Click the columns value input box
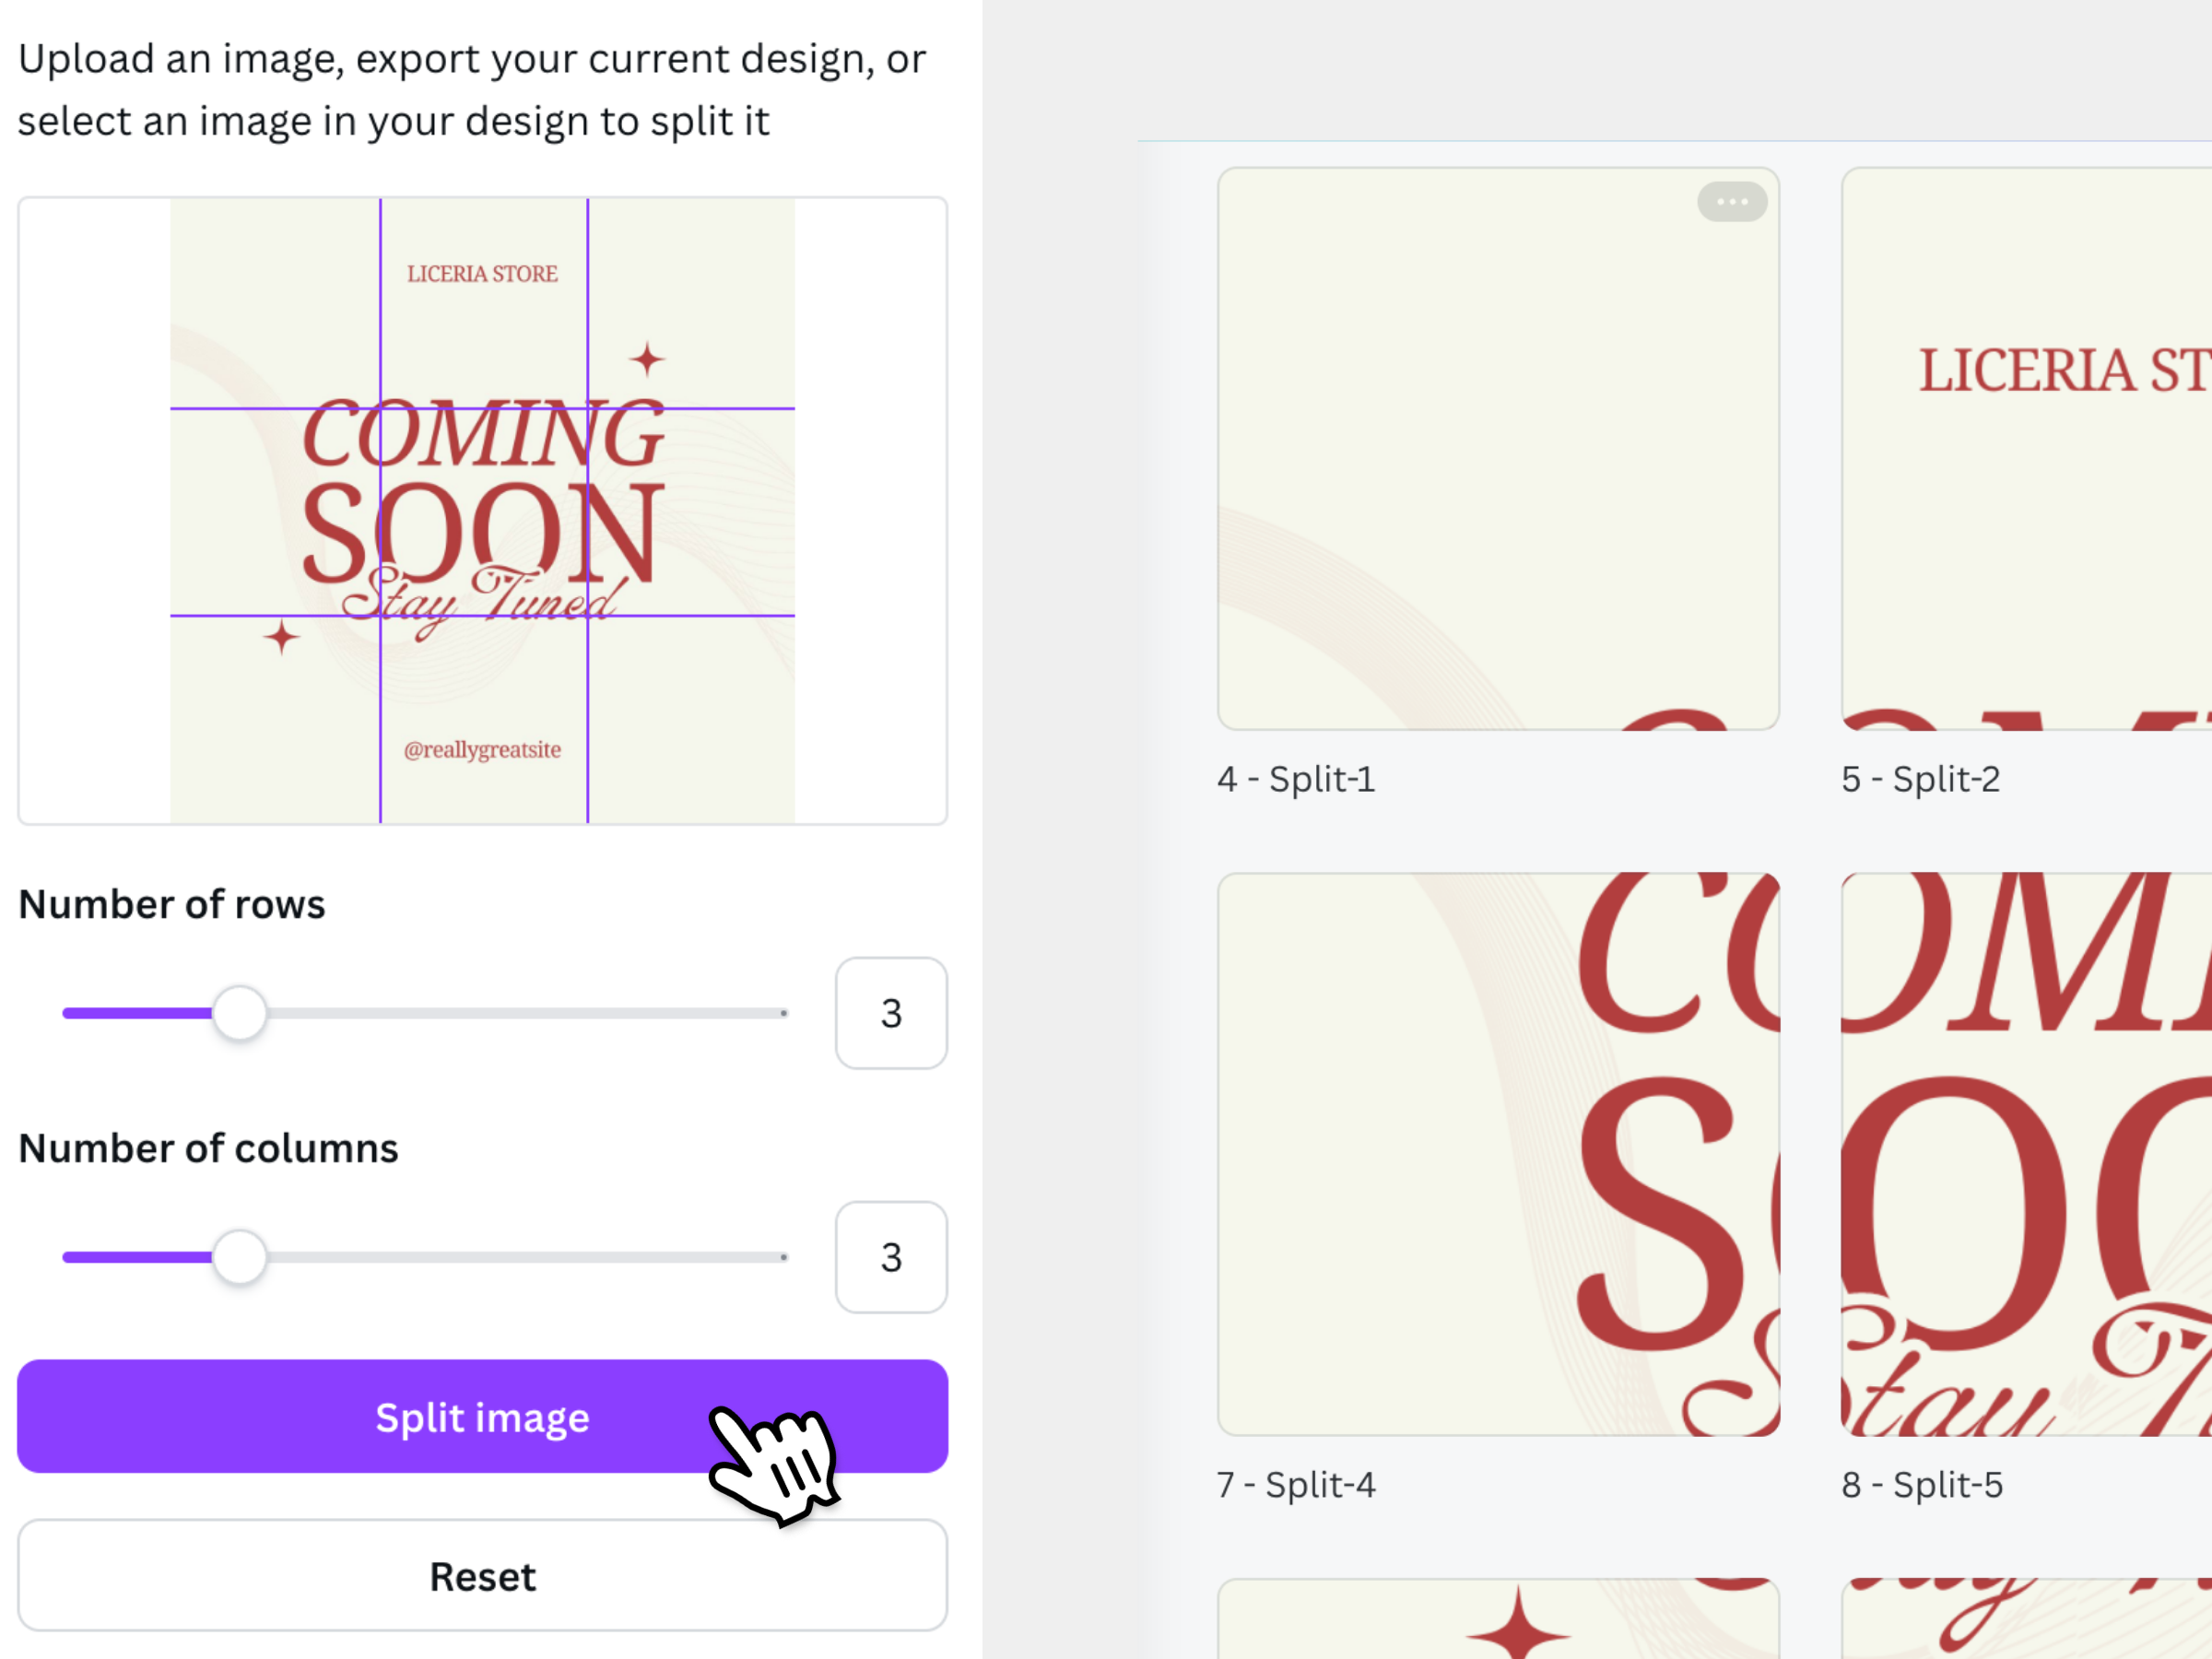Screen dimensions: 2212x1659 click(890, 1257)
